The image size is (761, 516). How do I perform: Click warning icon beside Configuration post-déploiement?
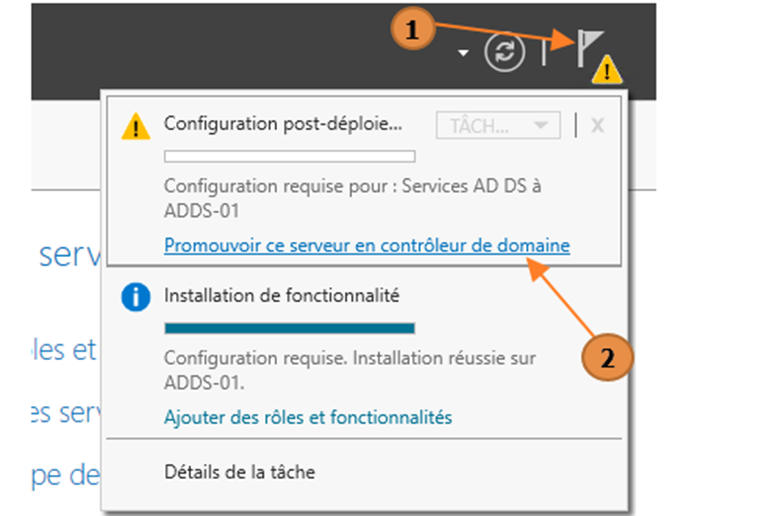[135, 126]
